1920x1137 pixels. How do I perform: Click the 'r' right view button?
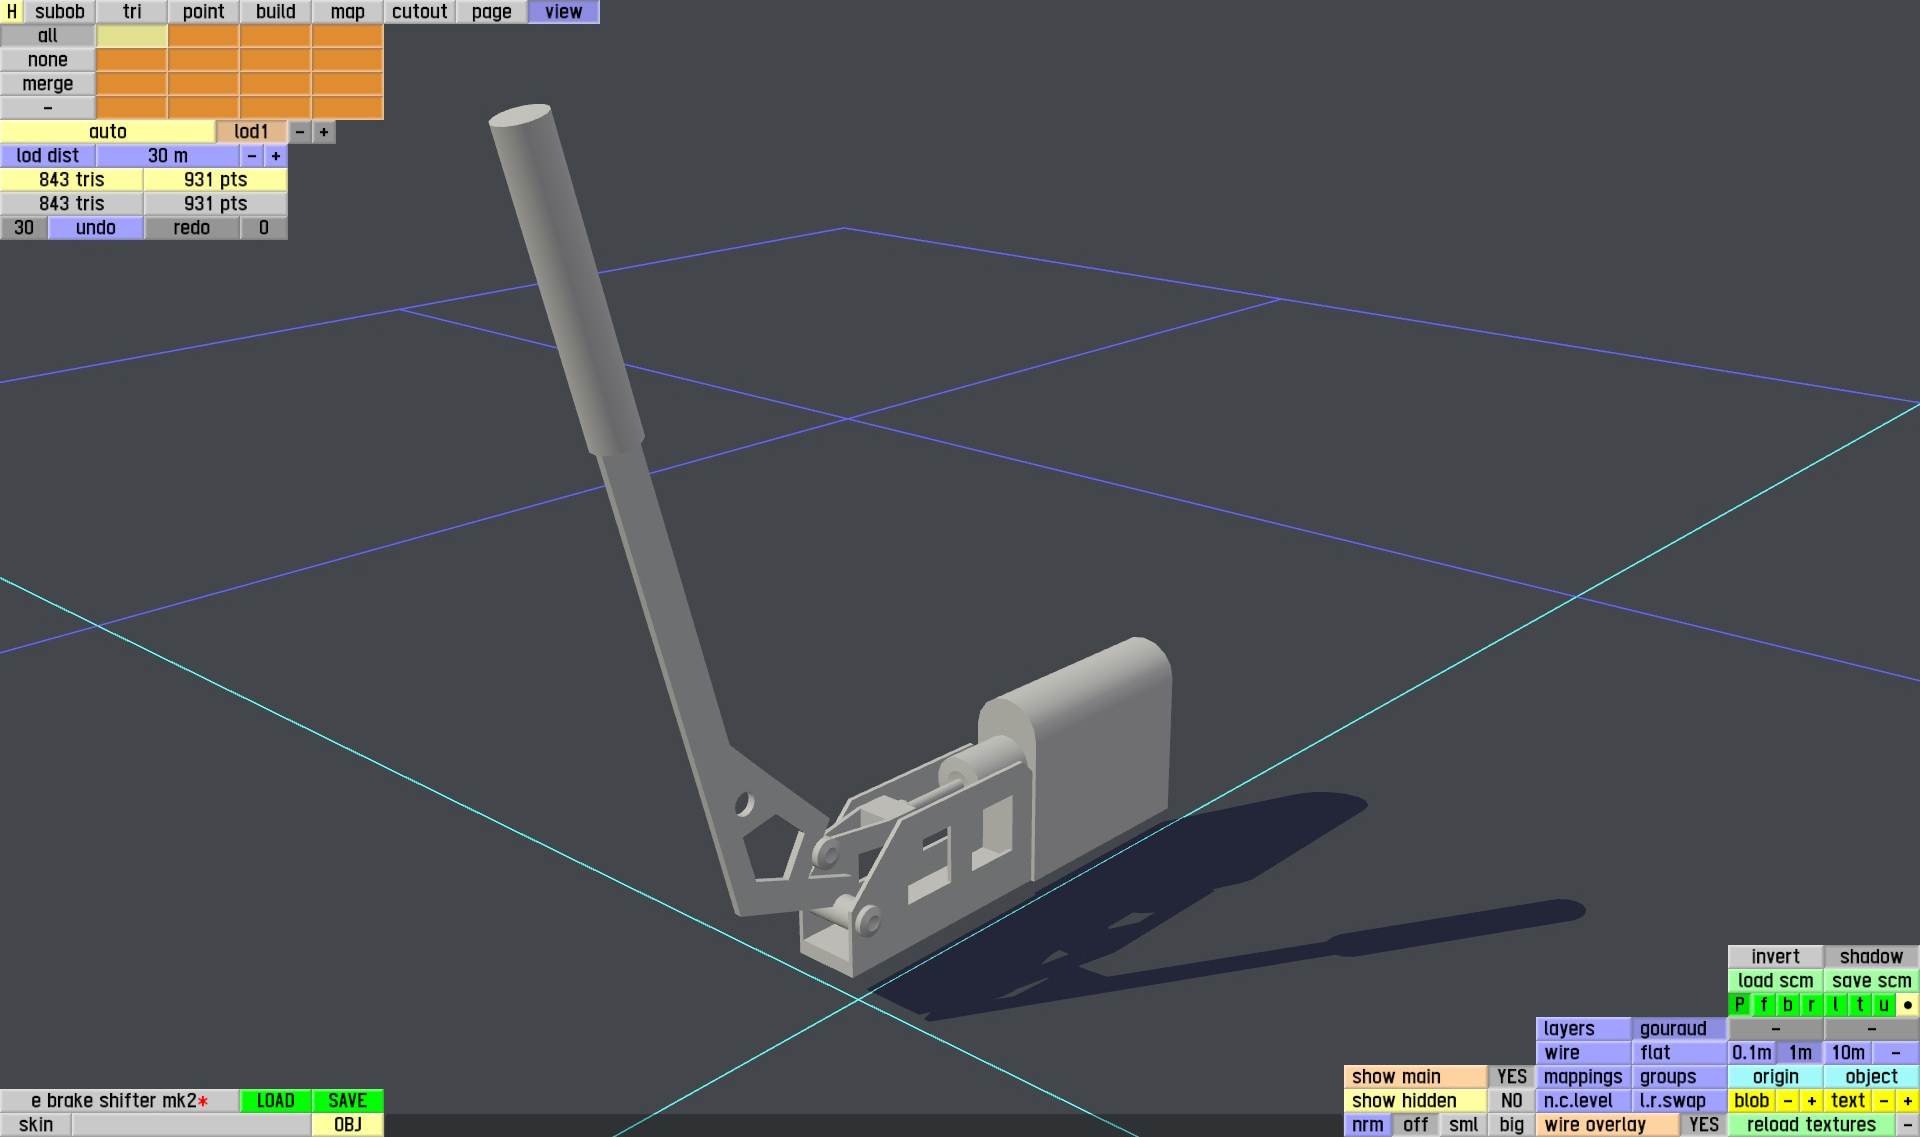[x=1811, y=1005]
